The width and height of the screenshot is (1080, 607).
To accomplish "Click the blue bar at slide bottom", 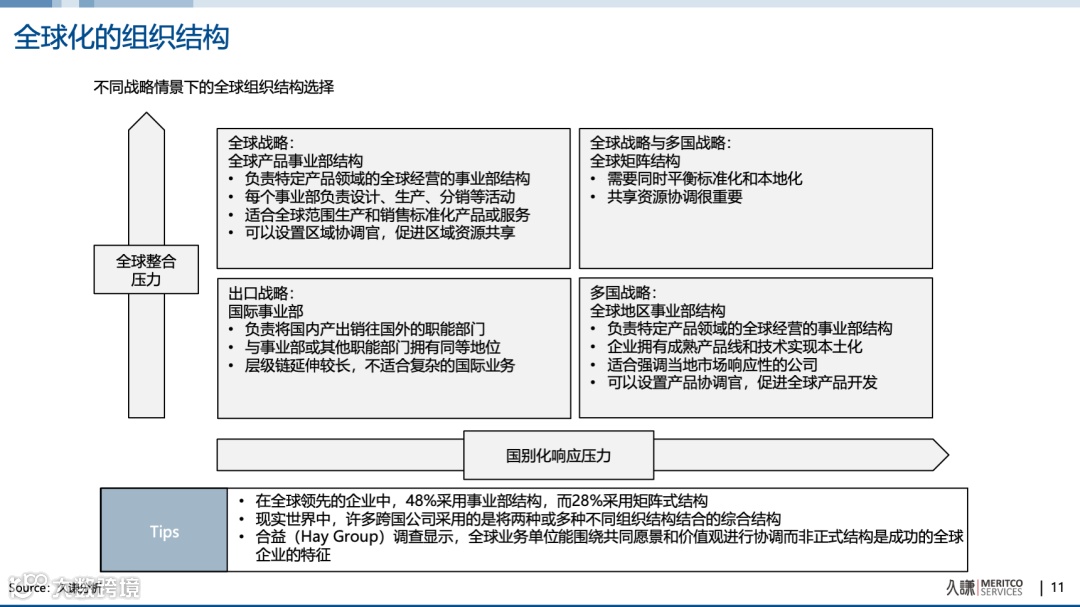I will tap(540, 602).
